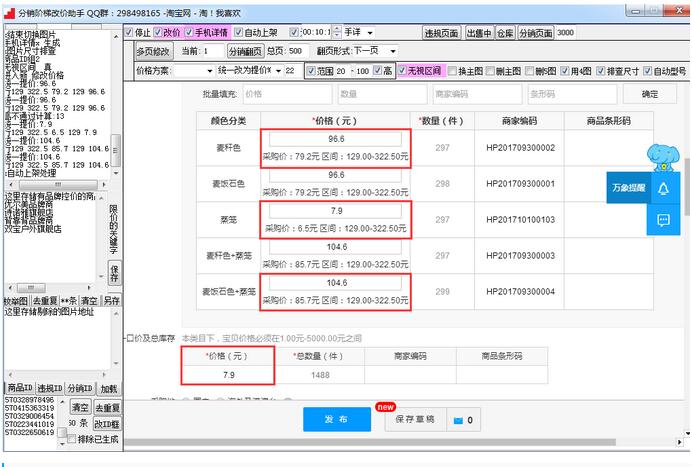
Task: Click the batch fill 数量 input field
Action: [x=383, y=94]
